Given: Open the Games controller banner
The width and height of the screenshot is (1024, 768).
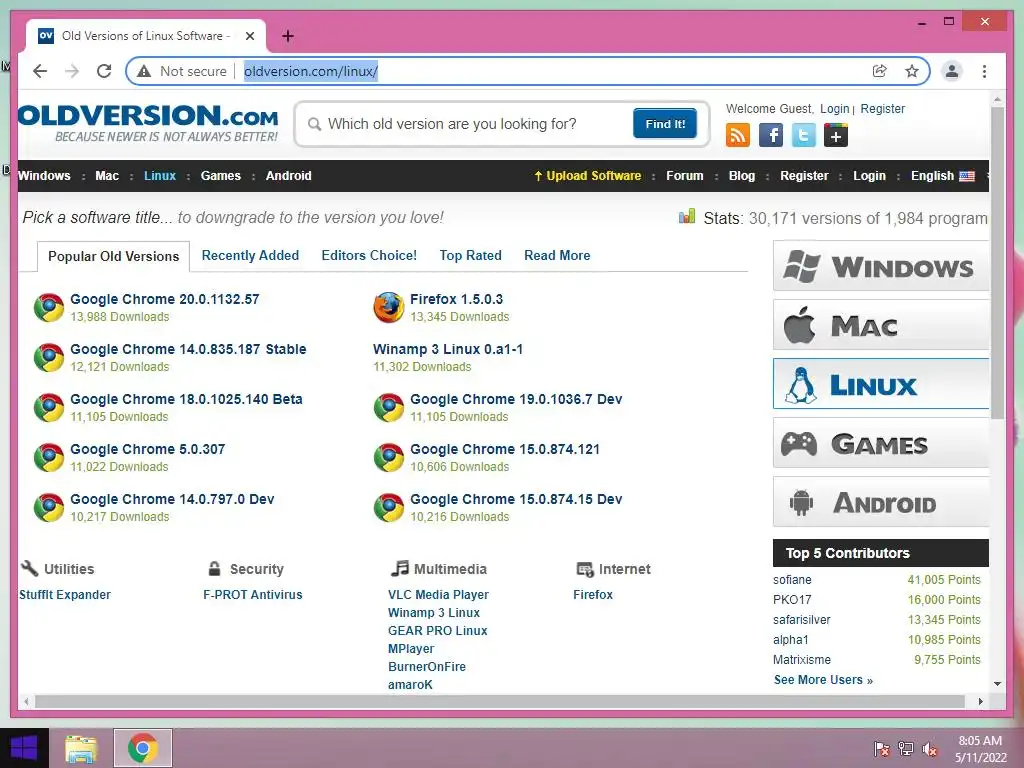Looking at the screenshot, I should [881, 443].
